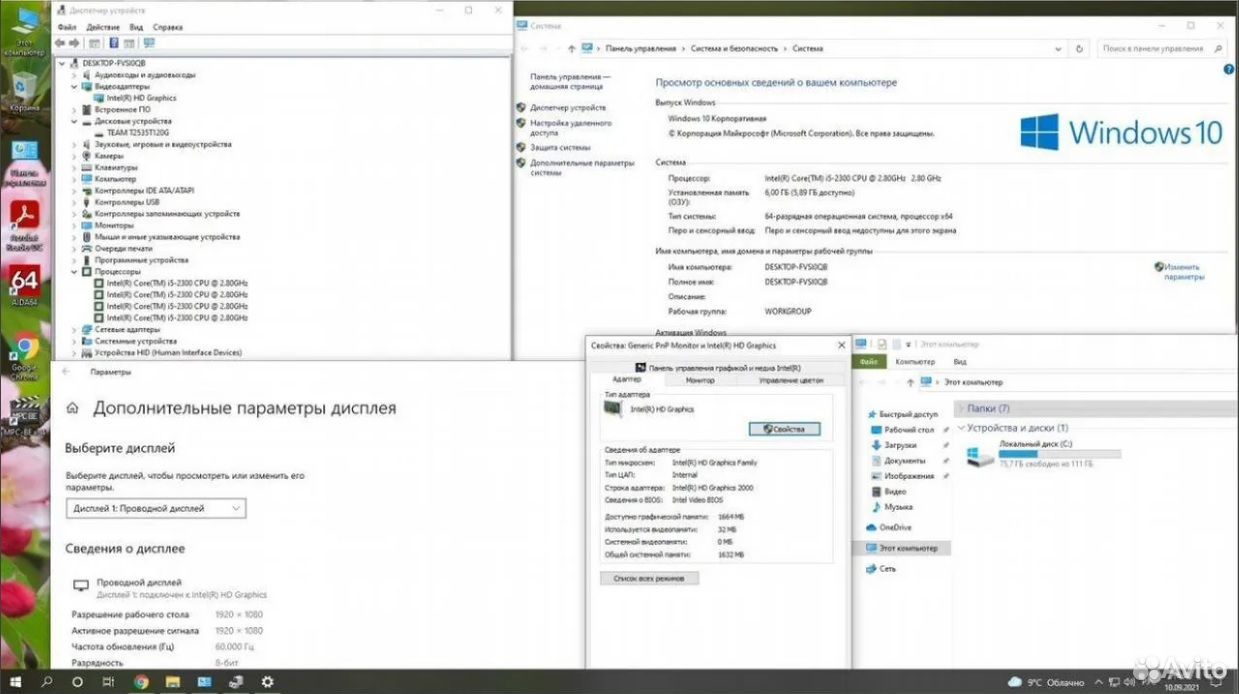
Task: Click the monitor scan icon in Device Manager toolbar
Action: point(149,43)
